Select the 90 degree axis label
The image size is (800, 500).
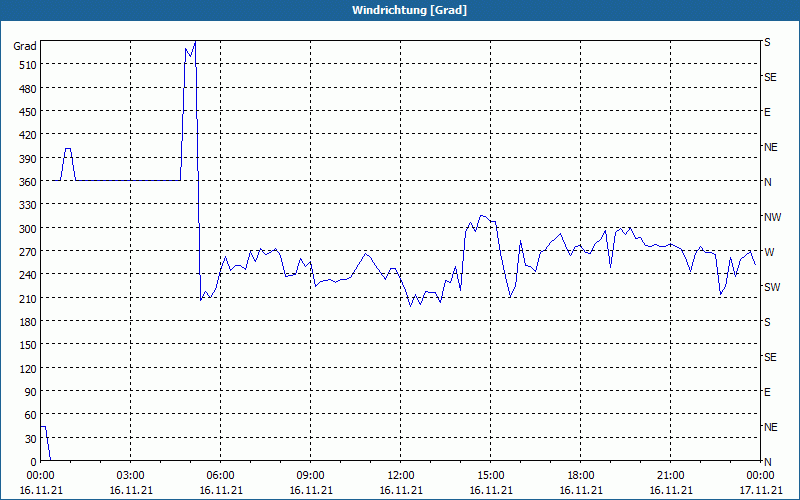tap(31, 391)
